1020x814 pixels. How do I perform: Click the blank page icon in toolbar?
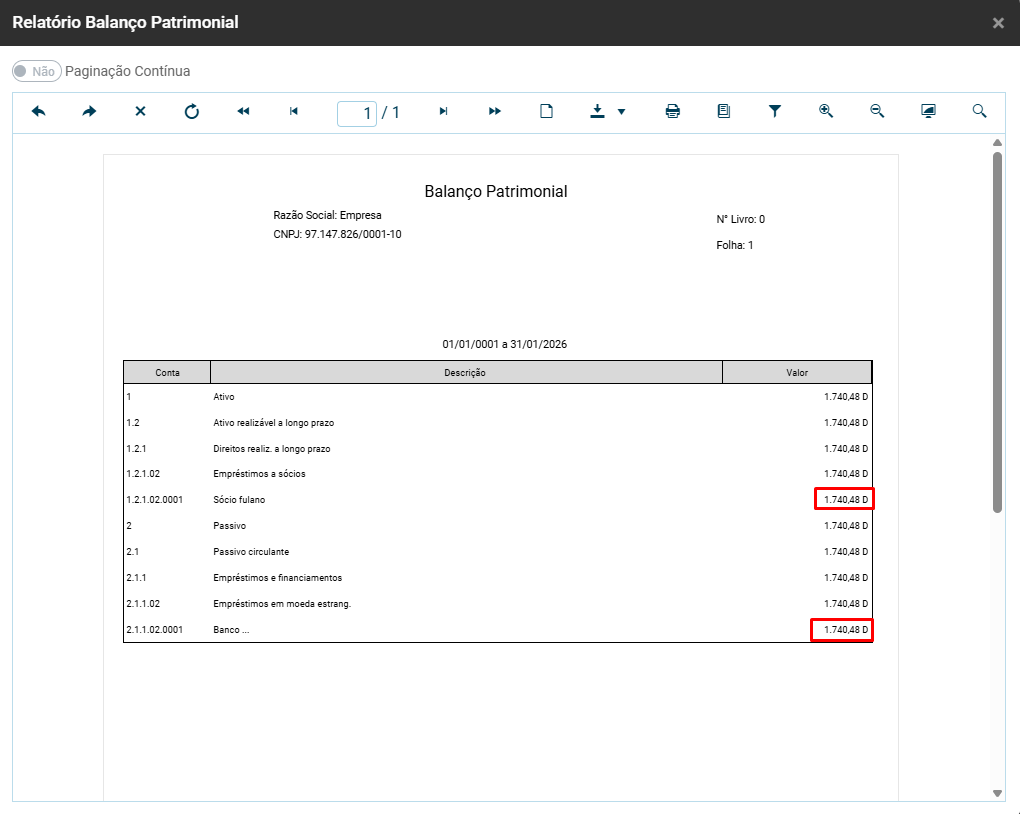[x=546, y=111]
